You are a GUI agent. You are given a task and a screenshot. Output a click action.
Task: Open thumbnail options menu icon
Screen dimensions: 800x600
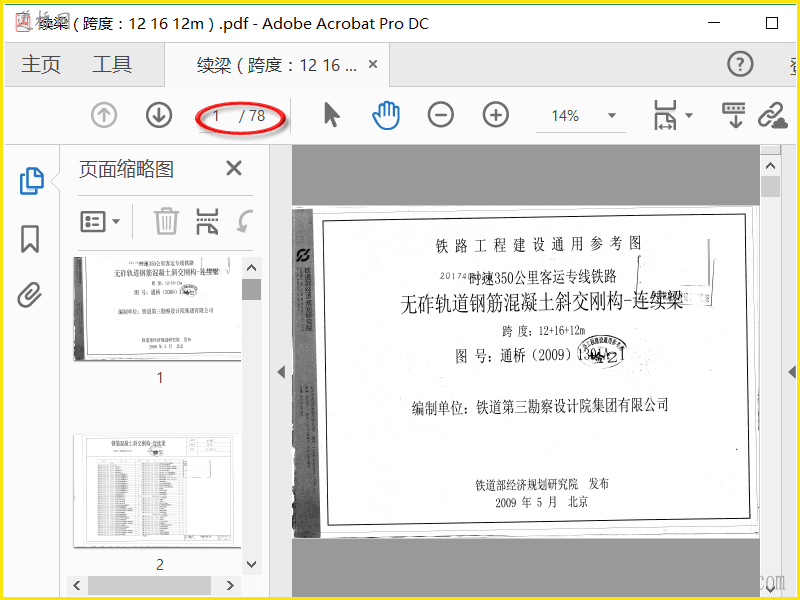point(100,222)
